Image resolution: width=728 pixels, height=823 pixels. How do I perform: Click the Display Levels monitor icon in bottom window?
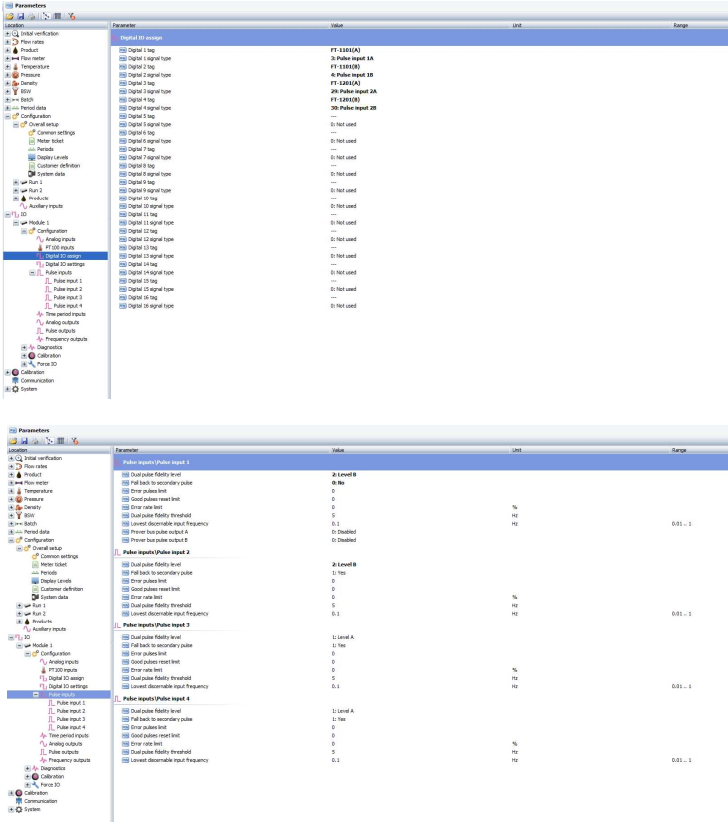(35, 581)
